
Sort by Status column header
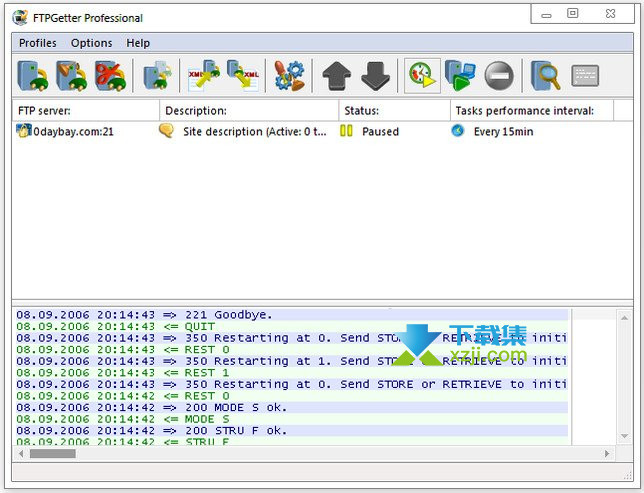pyautogui.click(x=395, y=111)
